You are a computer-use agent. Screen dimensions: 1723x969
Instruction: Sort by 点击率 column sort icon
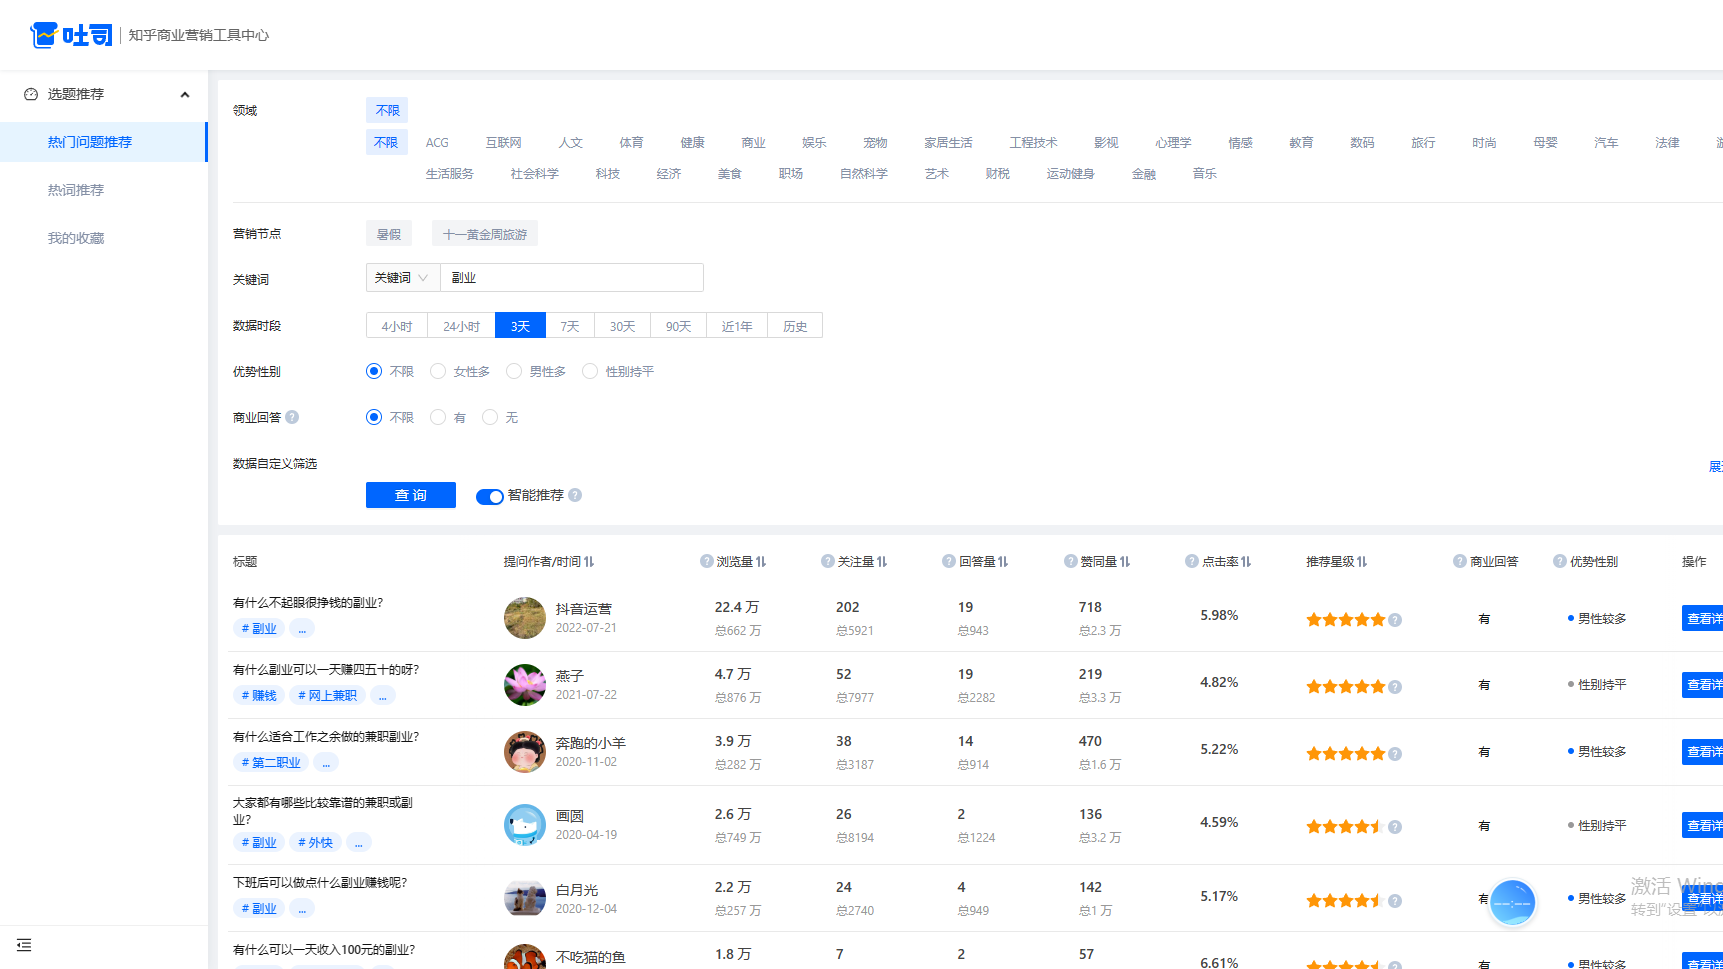(1246, 562)
